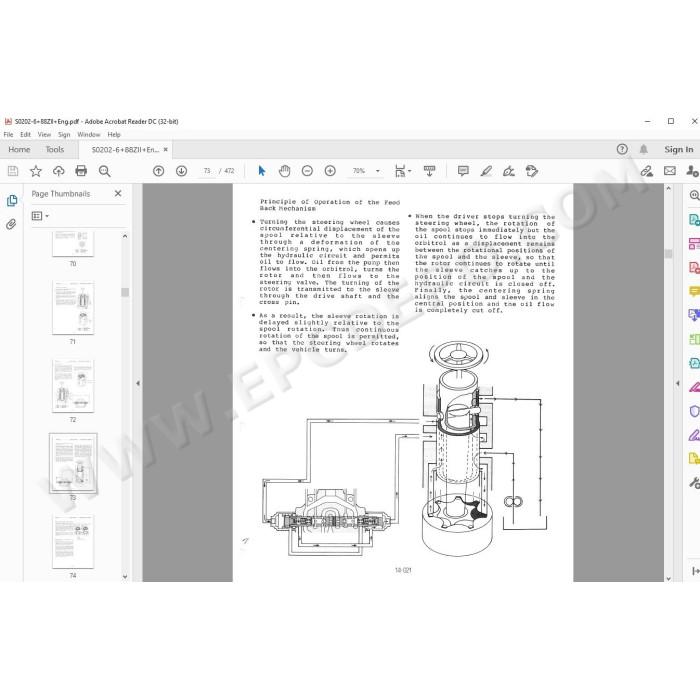Click the document scroll down arrow
The width and height of the screenshot is (700, 700).
click(x=668, y=578)
